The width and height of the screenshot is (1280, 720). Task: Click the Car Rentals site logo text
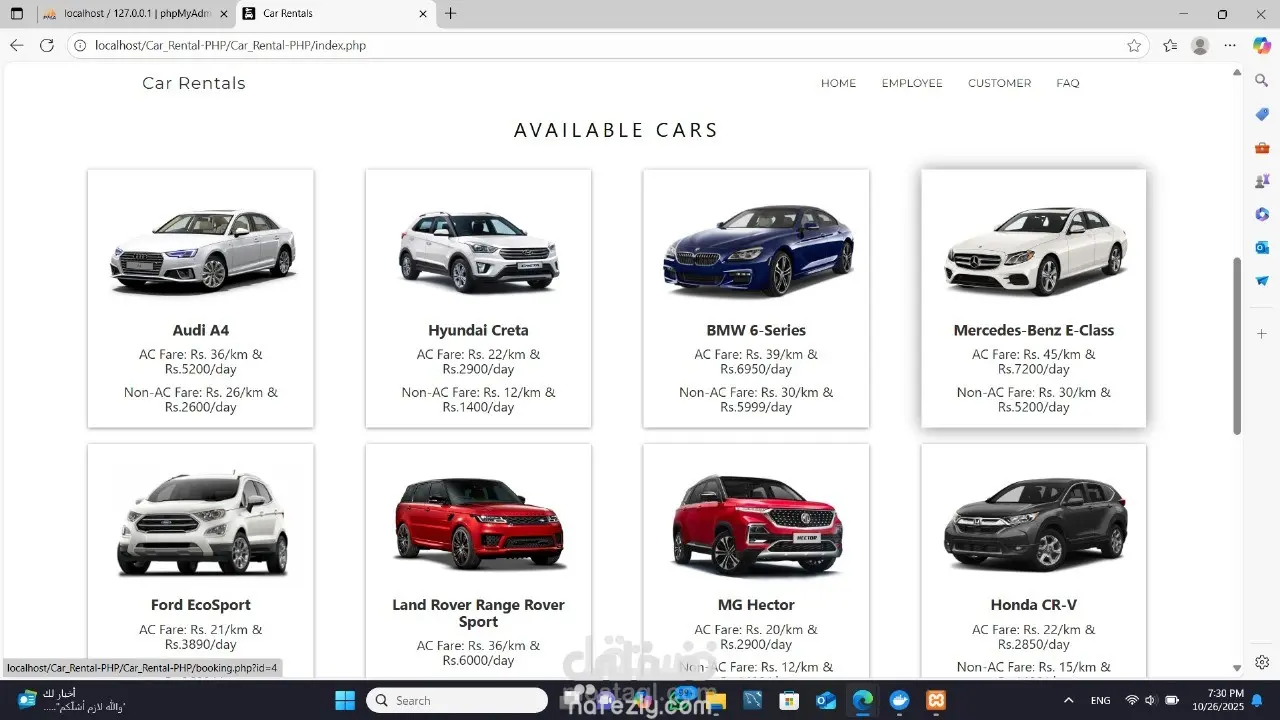coord(194,83)
